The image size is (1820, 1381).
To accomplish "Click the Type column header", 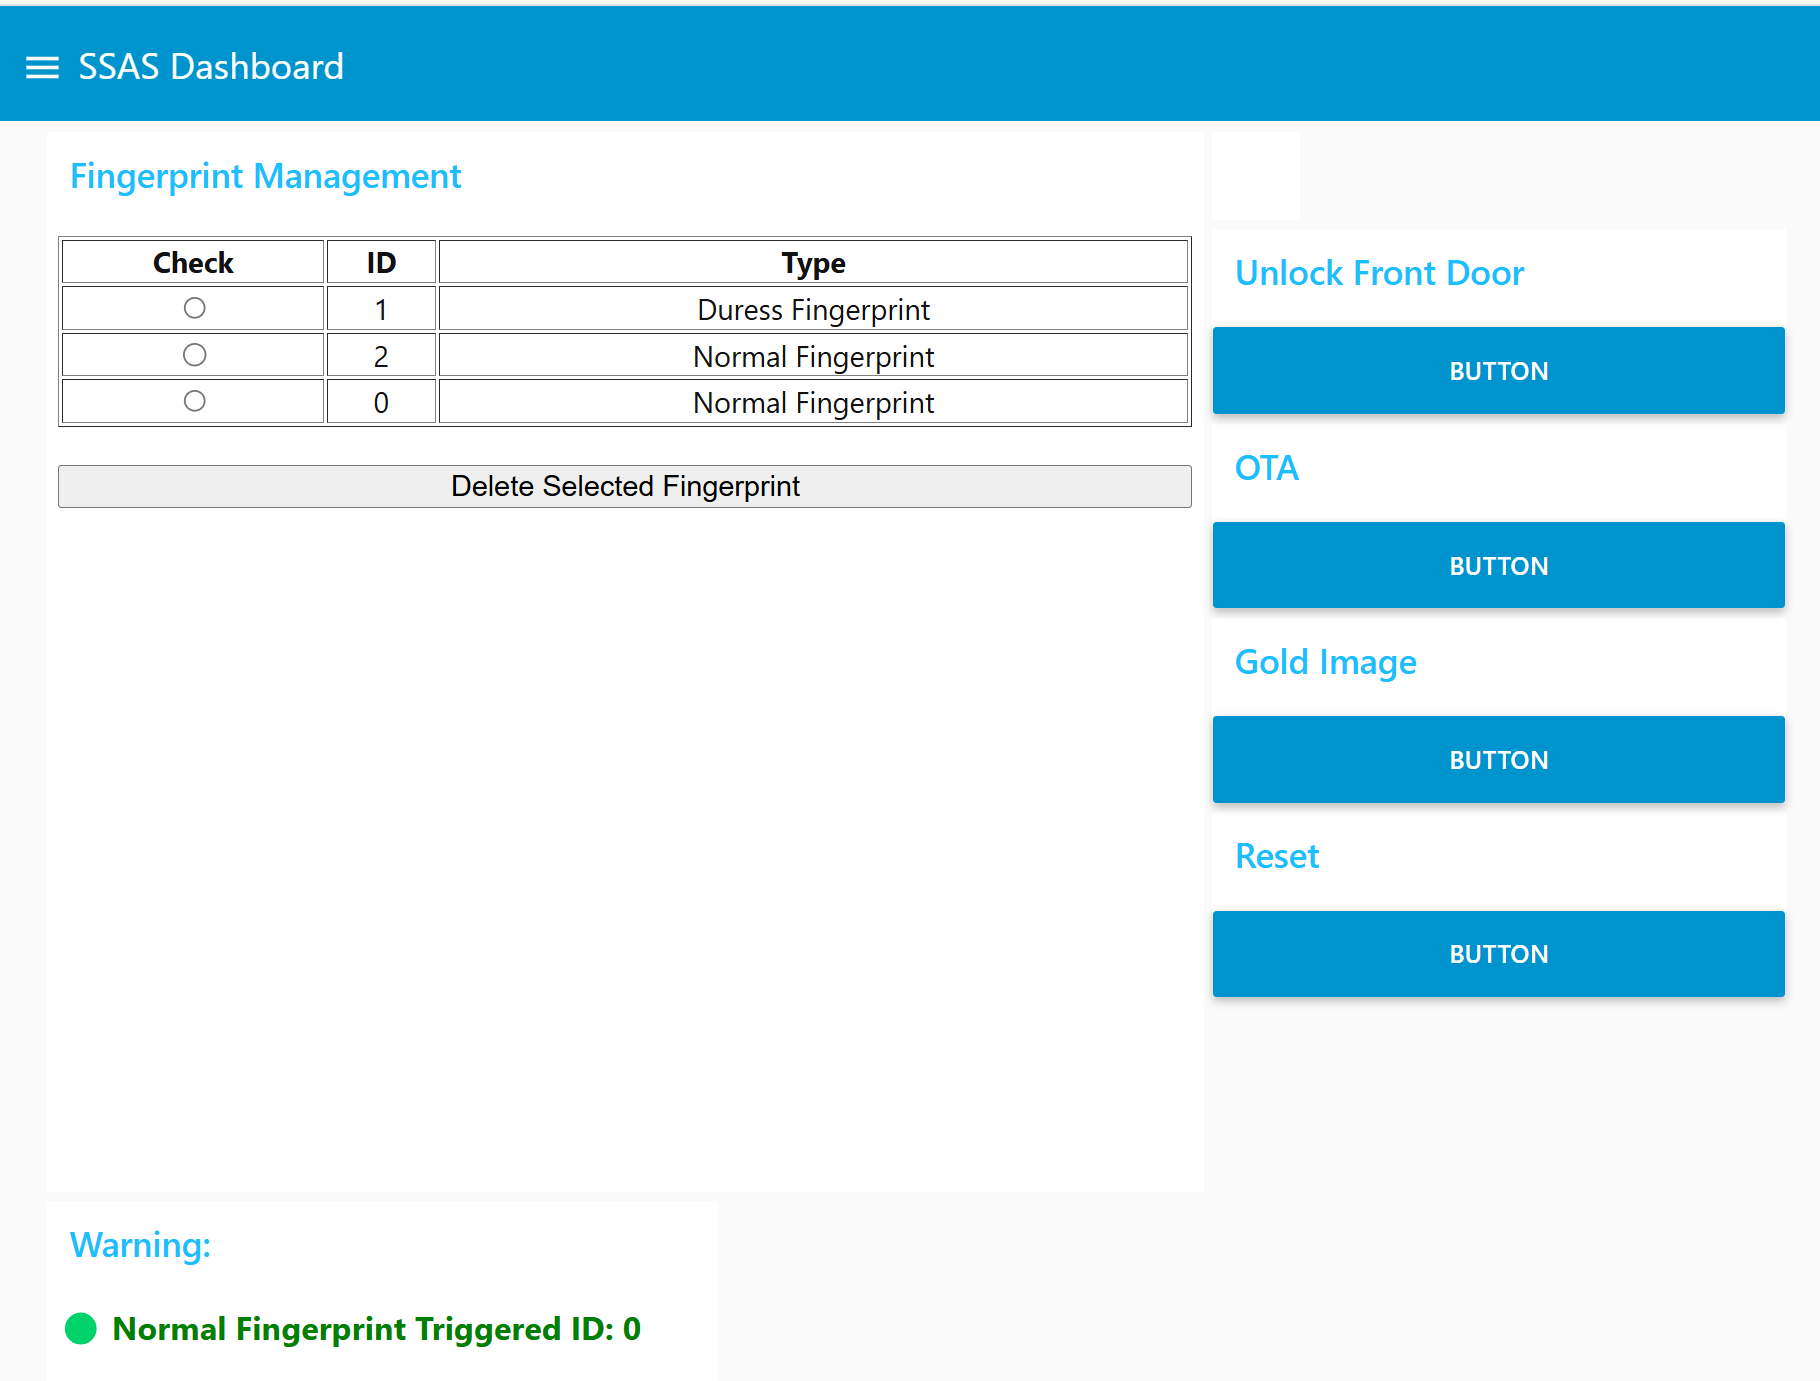I will pos(812,262).
